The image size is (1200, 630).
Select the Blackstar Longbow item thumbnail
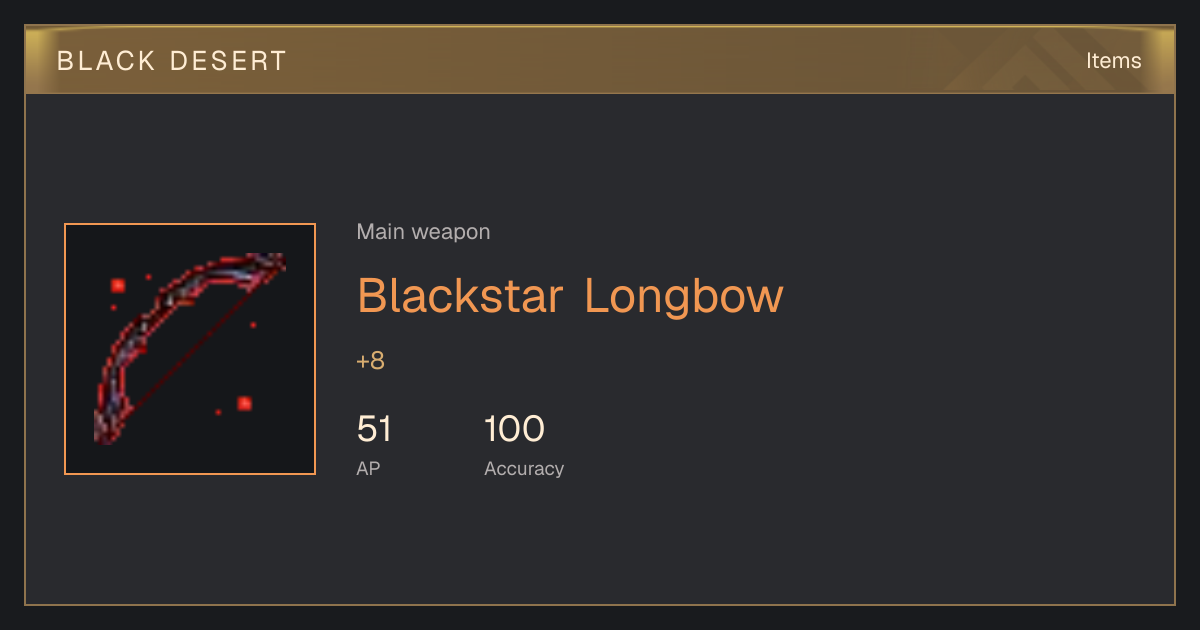click(x=190, y=349)
